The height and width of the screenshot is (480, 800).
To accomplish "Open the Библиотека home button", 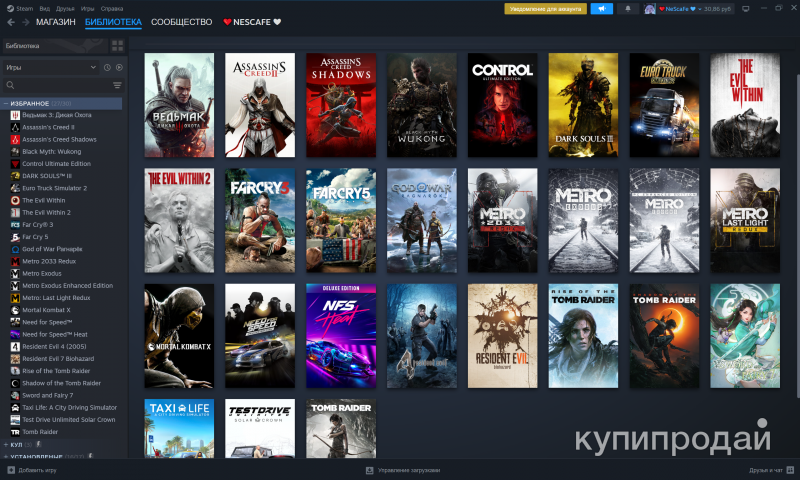I will (x=55, y=46).
